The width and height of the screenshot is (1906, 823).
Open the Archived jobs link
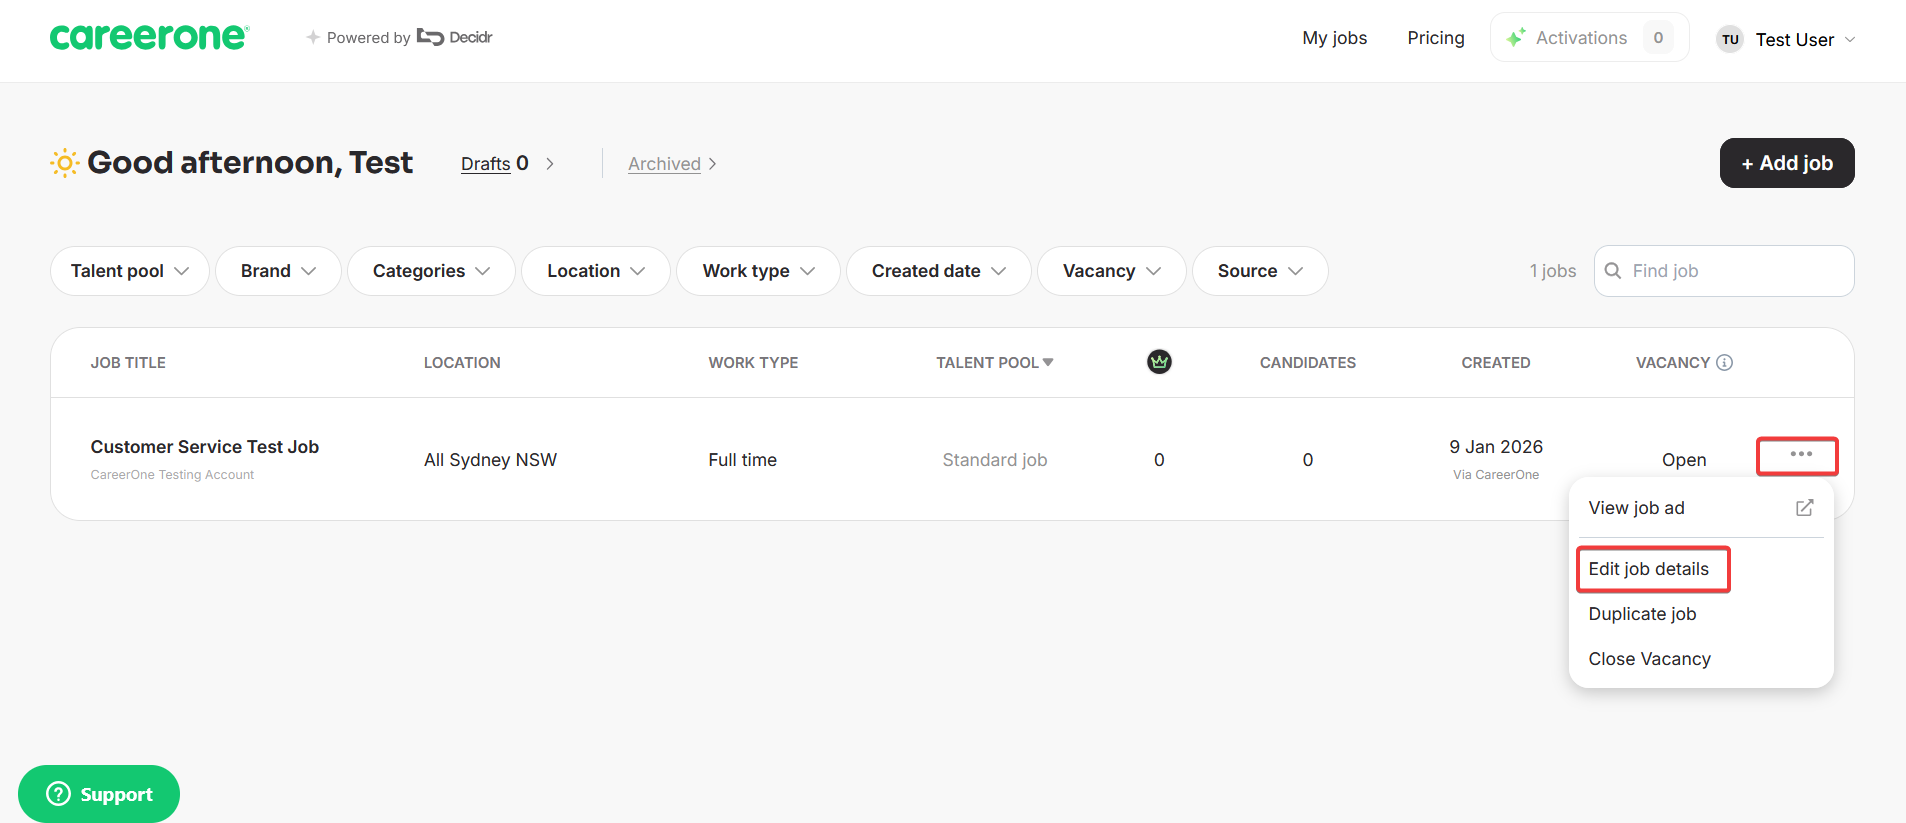[664, 164]
